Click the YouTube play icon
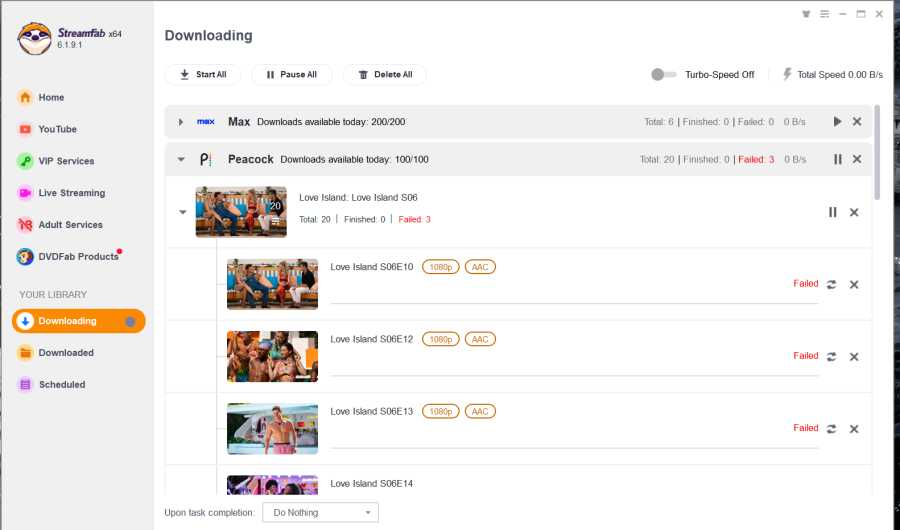The image size is (900, 530). click(25, 129)
